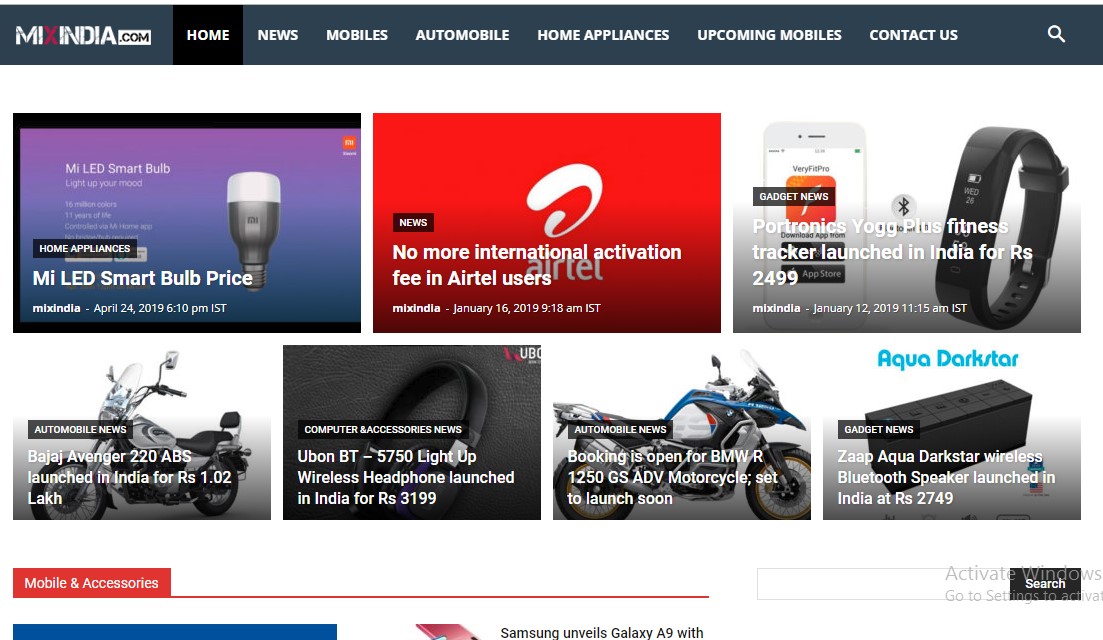Click mixindia author on Mi LED bulb post
The image size is (1103, 640).
[x=56, y=308]
